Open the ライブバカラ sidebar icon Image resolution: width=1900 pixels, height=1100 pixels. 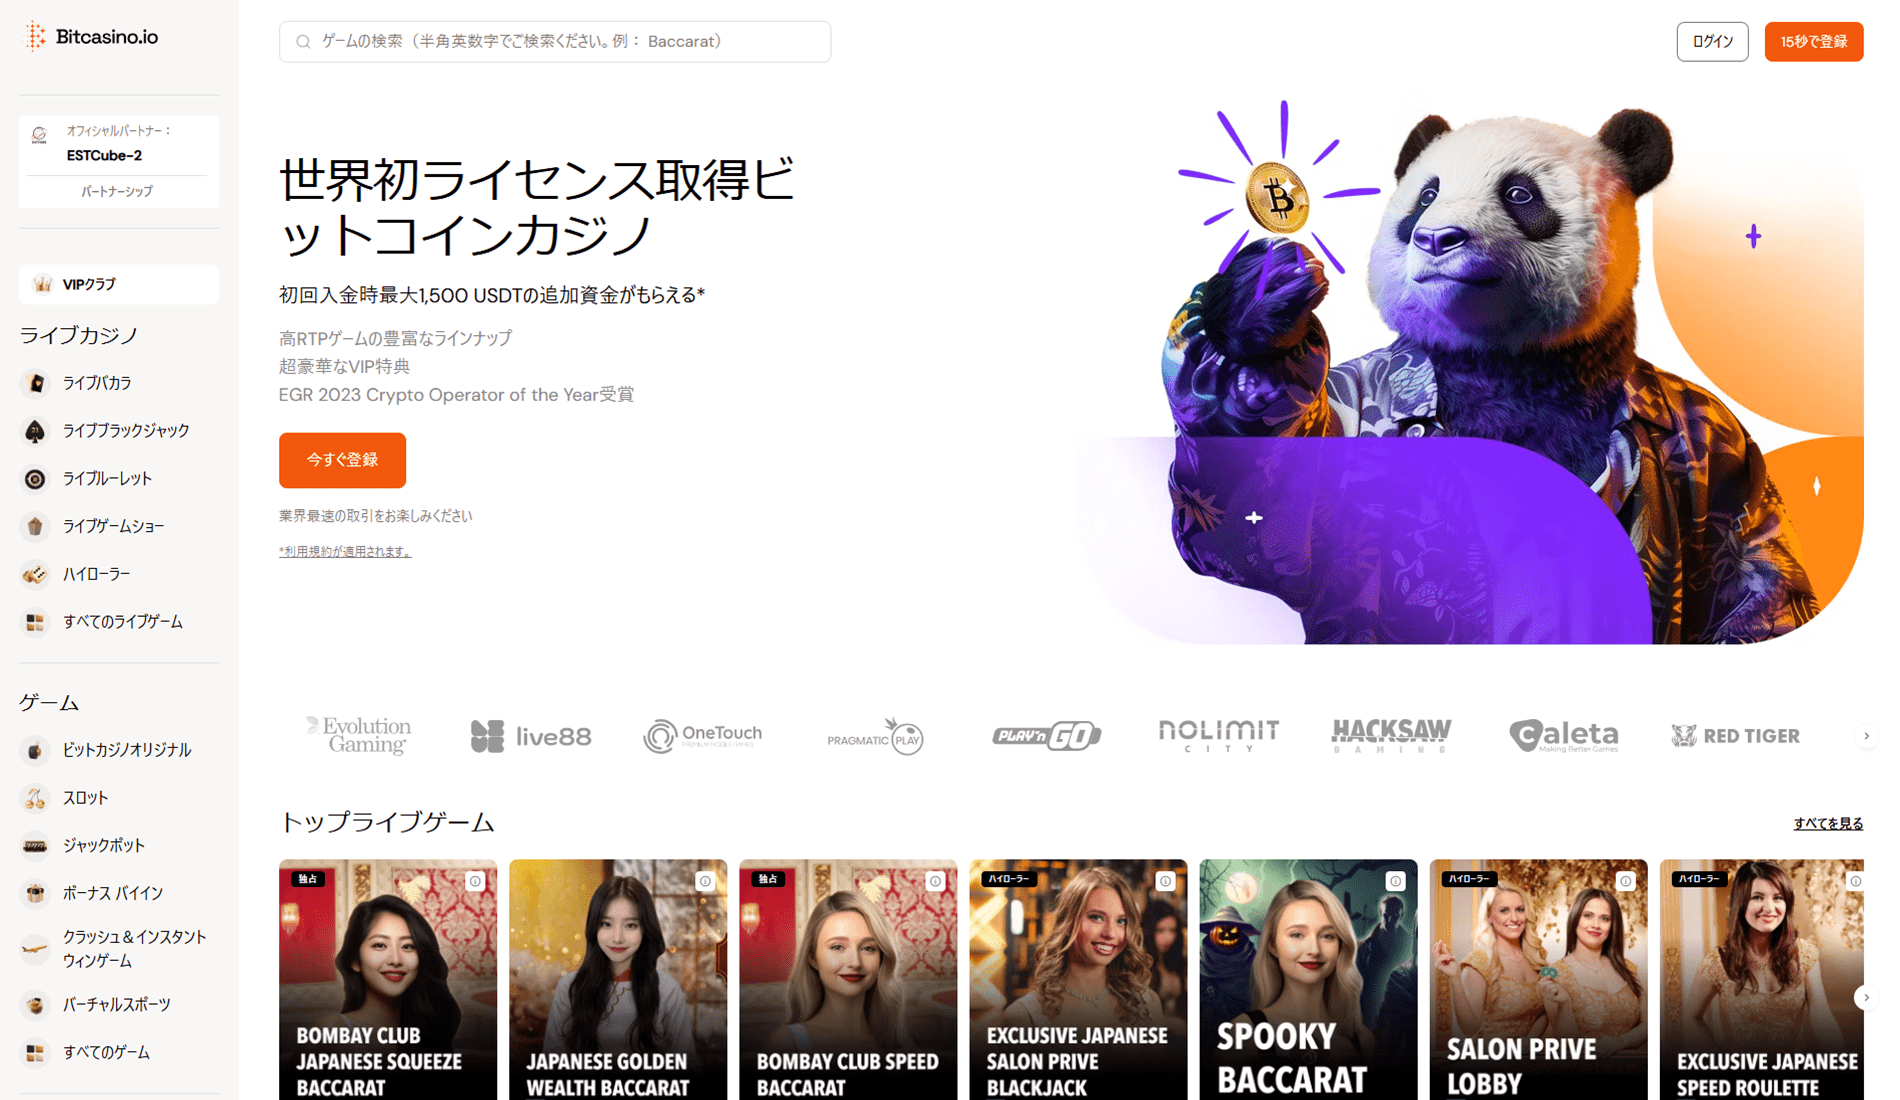pyautogui.click(x=35, y=383)
